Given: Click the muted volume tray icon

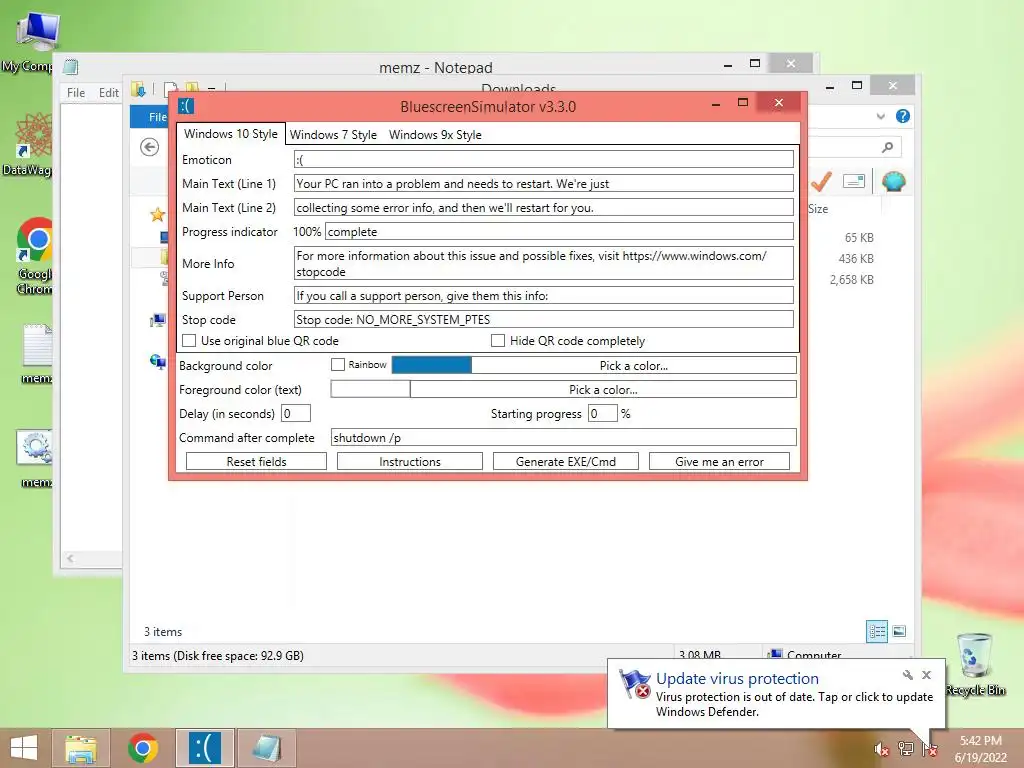Looking at the screenshot, I should (x=881, y=749).
